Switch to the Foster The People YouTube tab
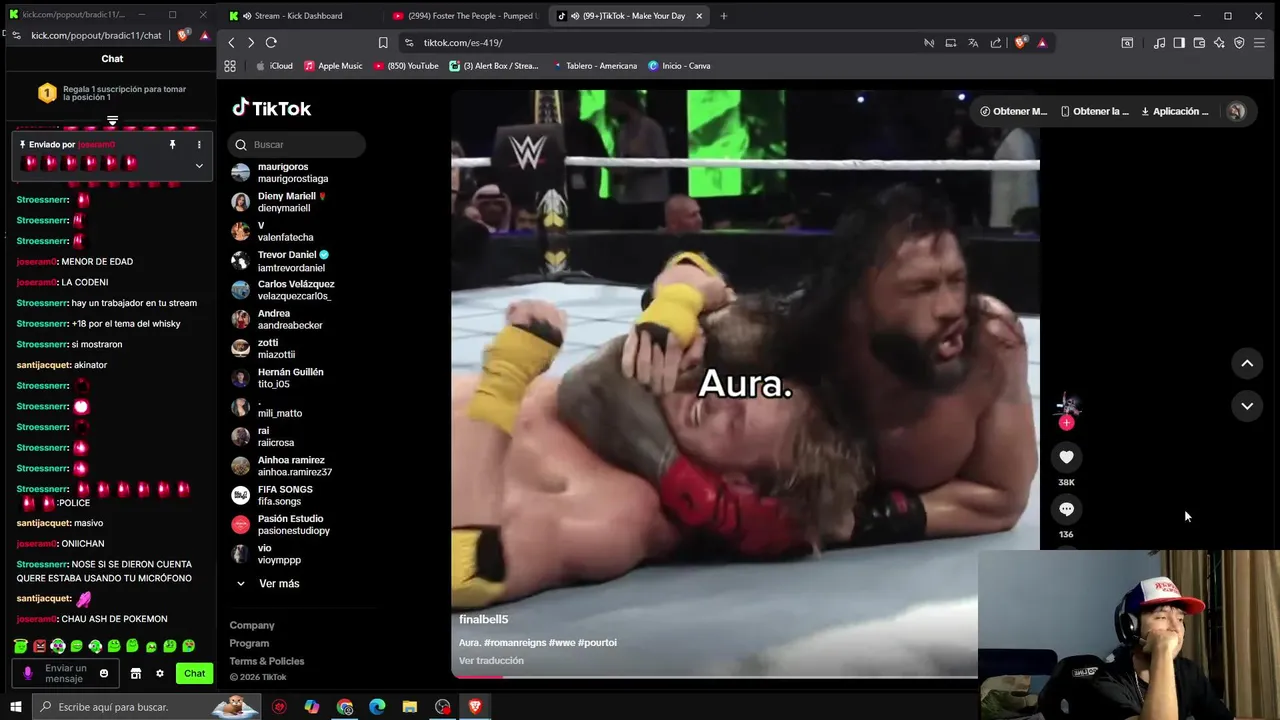The height and width of the screenshot is (720, 1280). pos(465,16)
